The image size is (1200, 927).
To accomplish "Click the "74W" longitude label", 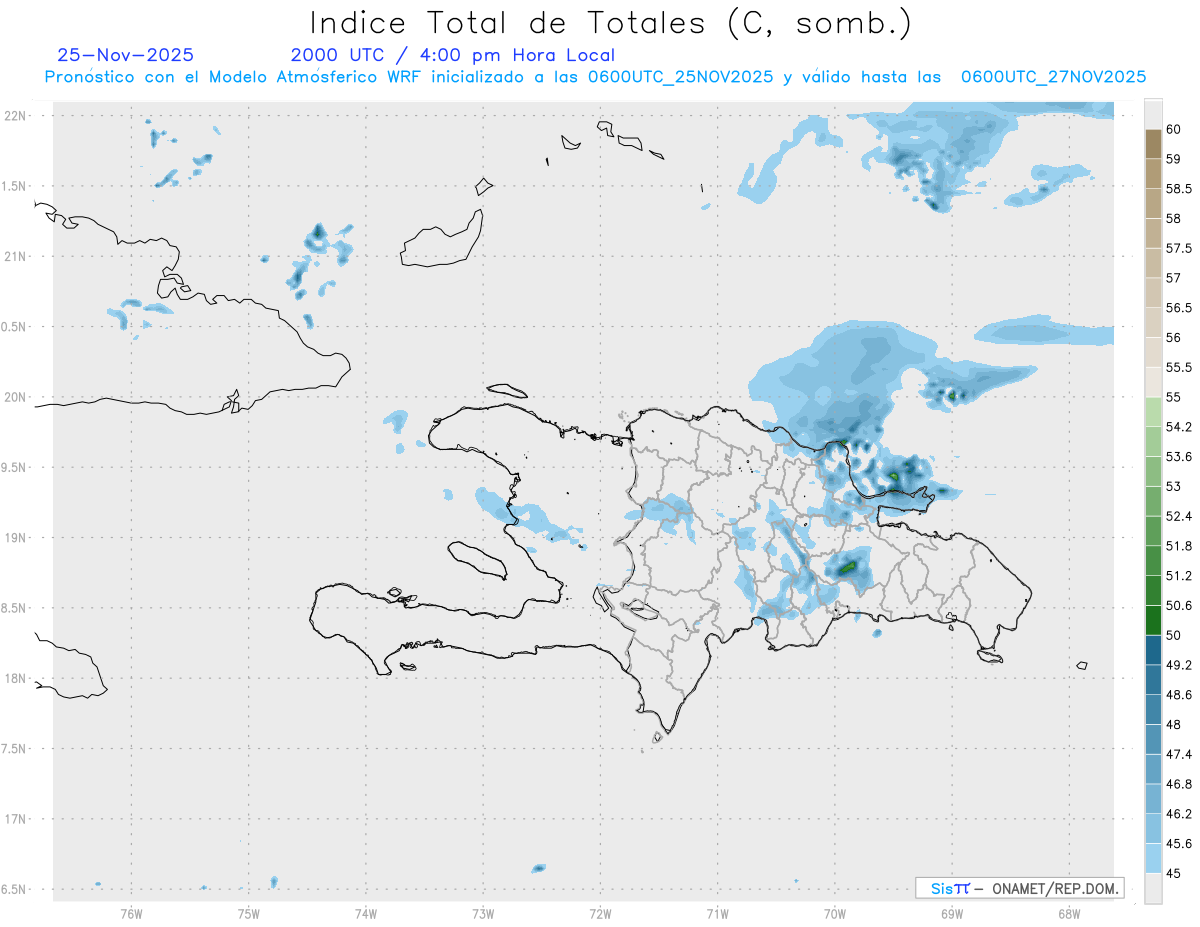I will tap(365, 914).
